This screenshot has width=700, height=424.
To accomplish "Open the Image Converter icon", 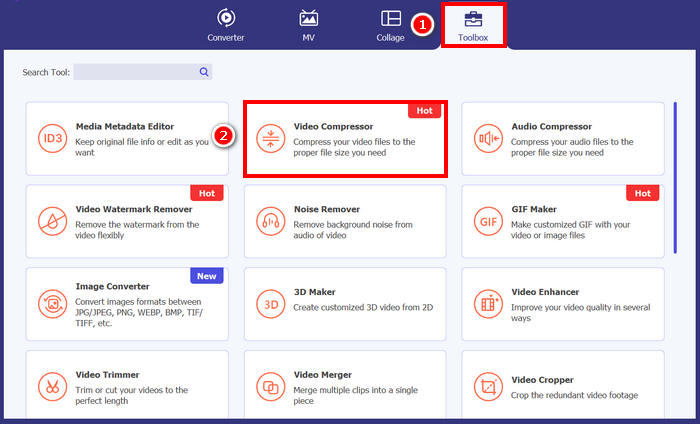I will tap(52, 303).
